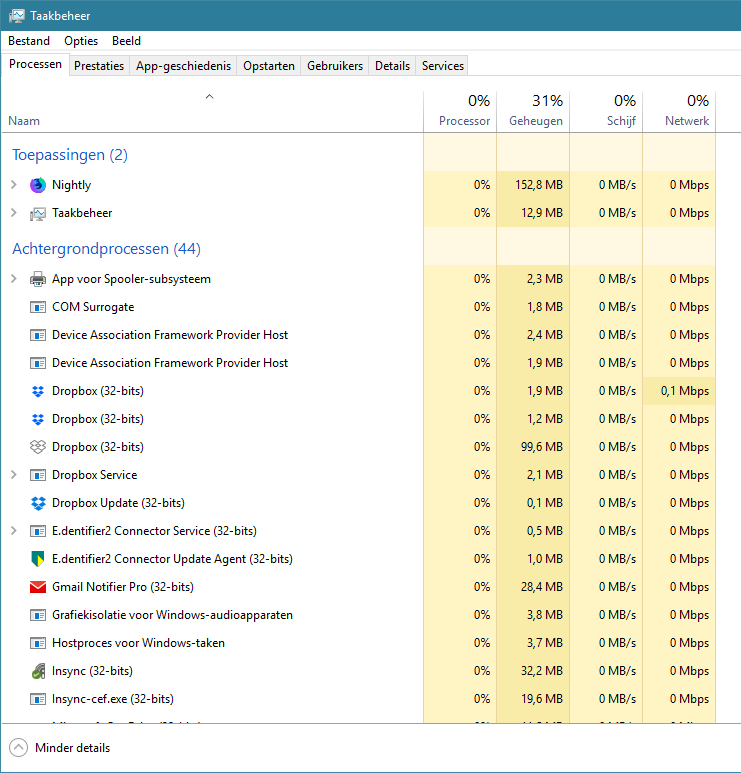
Task: Select the Processen tab
Action: click(35, 64)
